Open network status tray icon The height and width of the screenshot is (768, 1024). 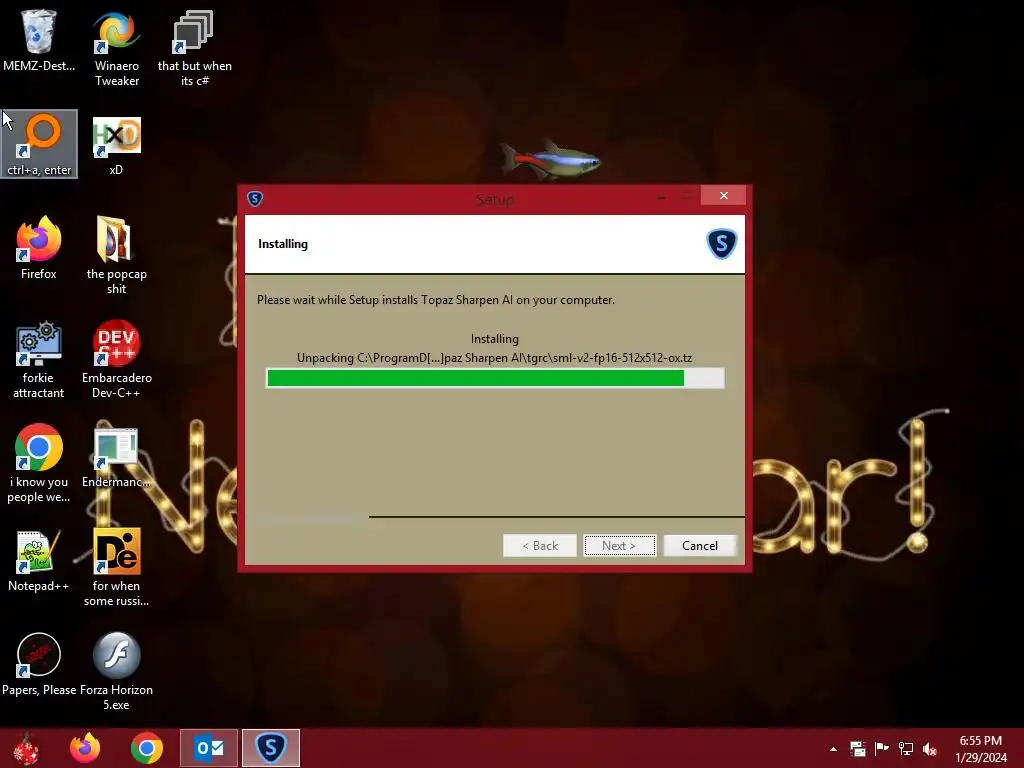coord(906,749)
